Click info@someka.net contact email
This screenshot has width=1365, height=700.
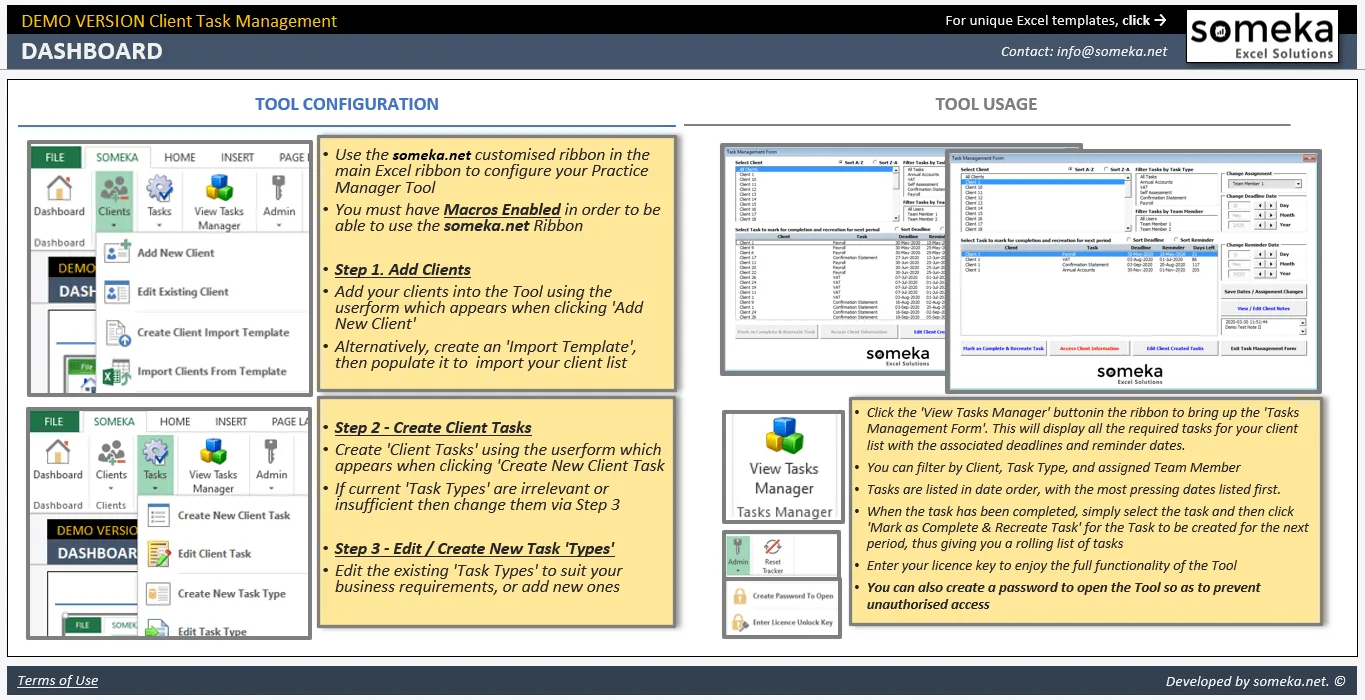coord(1112,51)
